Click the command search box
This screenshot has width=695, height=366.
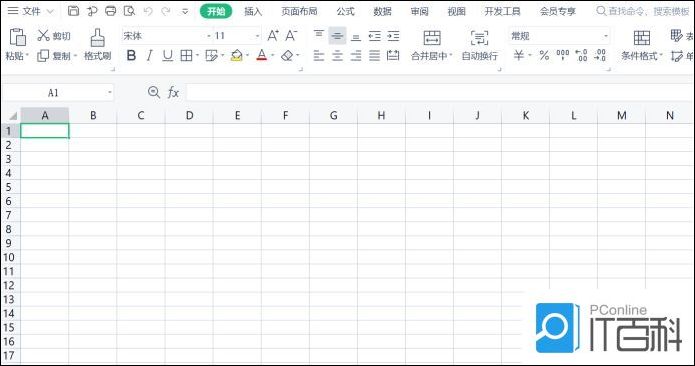click(644, 11)
